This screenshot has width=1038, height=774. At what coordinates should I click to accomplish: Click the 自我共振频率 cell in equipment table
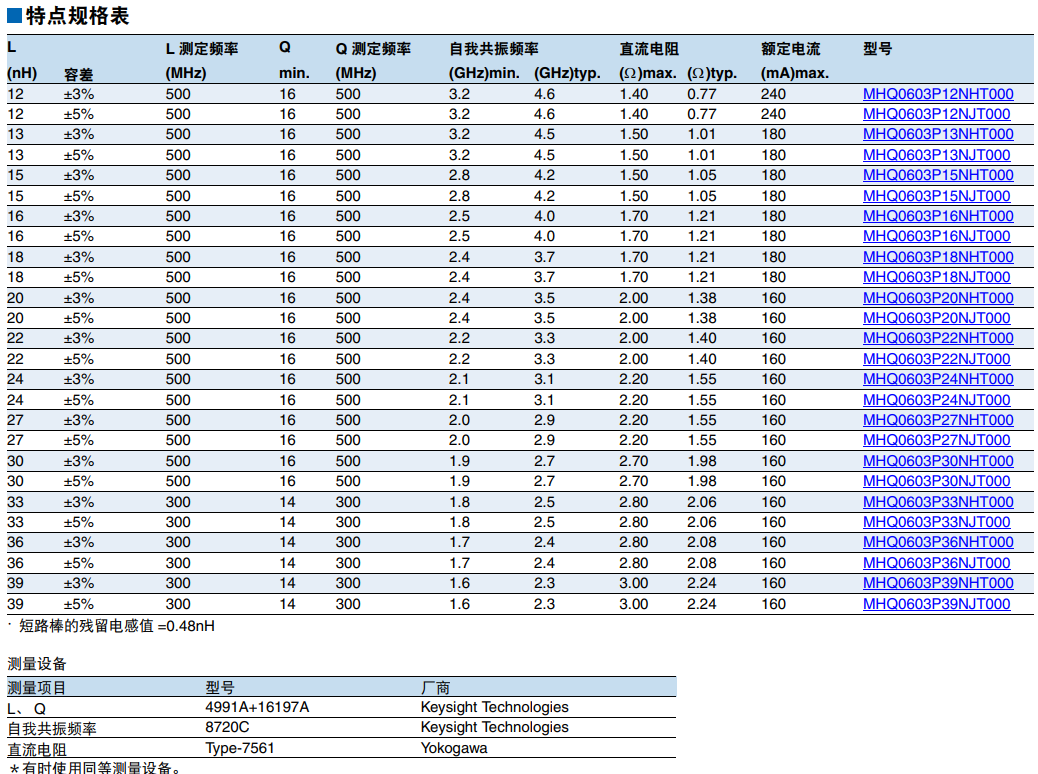(x=52, y=728)
